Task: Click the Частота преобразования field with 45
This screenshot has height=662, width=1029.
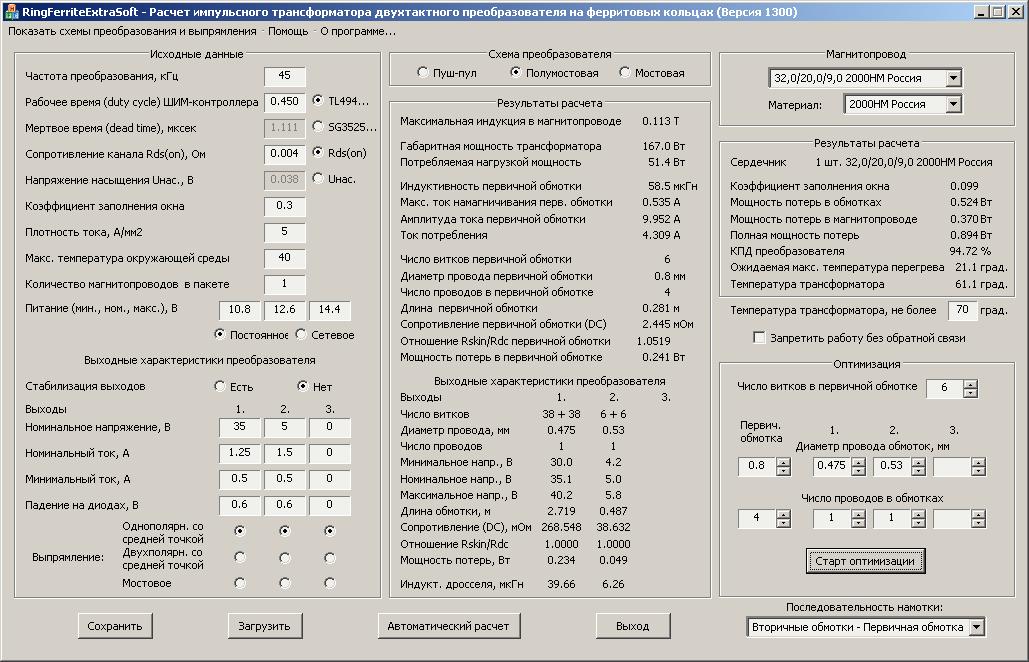Action: (x=285, y=76)
